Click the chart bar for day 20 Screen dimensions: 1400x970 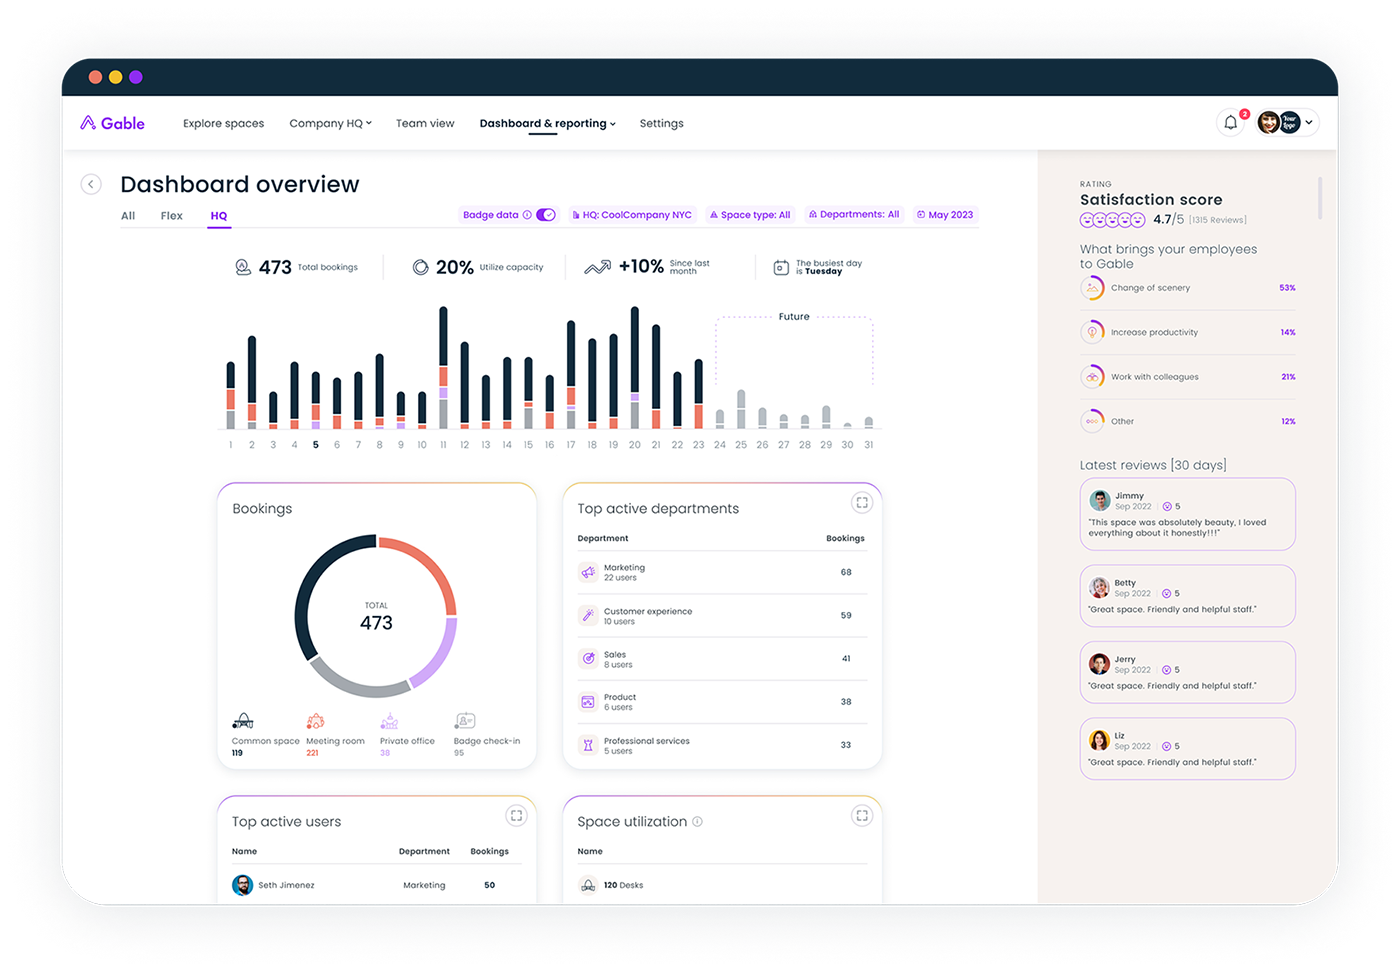pos(634,368)
